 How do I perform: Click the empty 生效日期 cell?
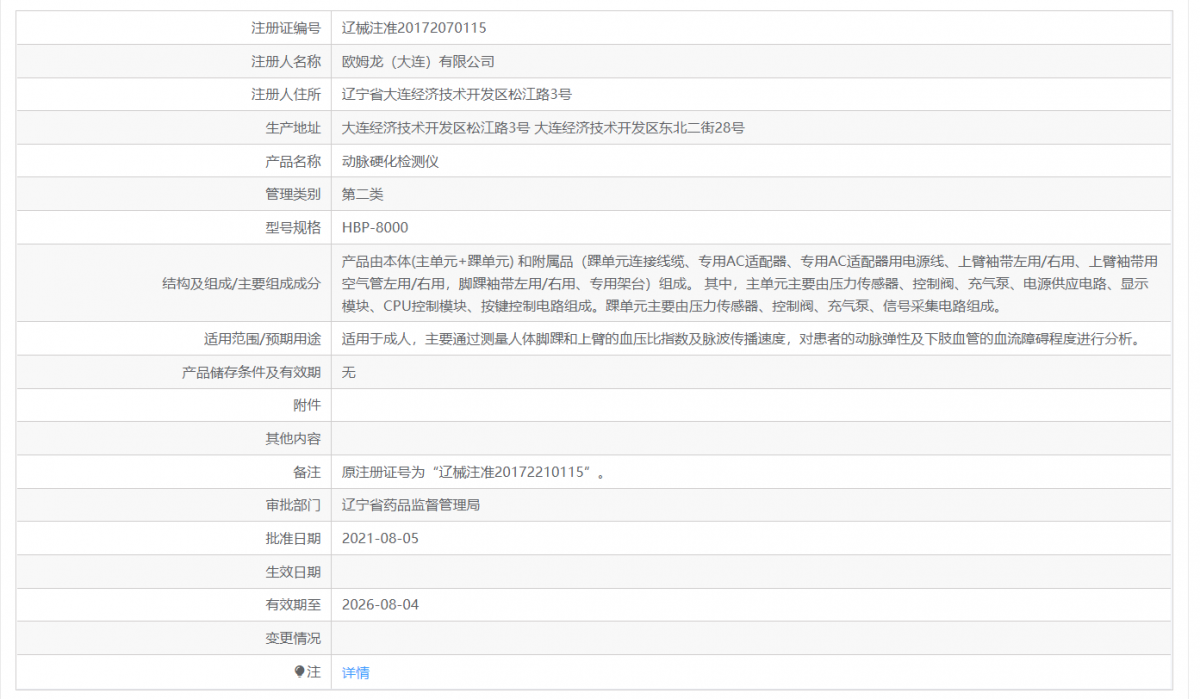tap(700, 571)
